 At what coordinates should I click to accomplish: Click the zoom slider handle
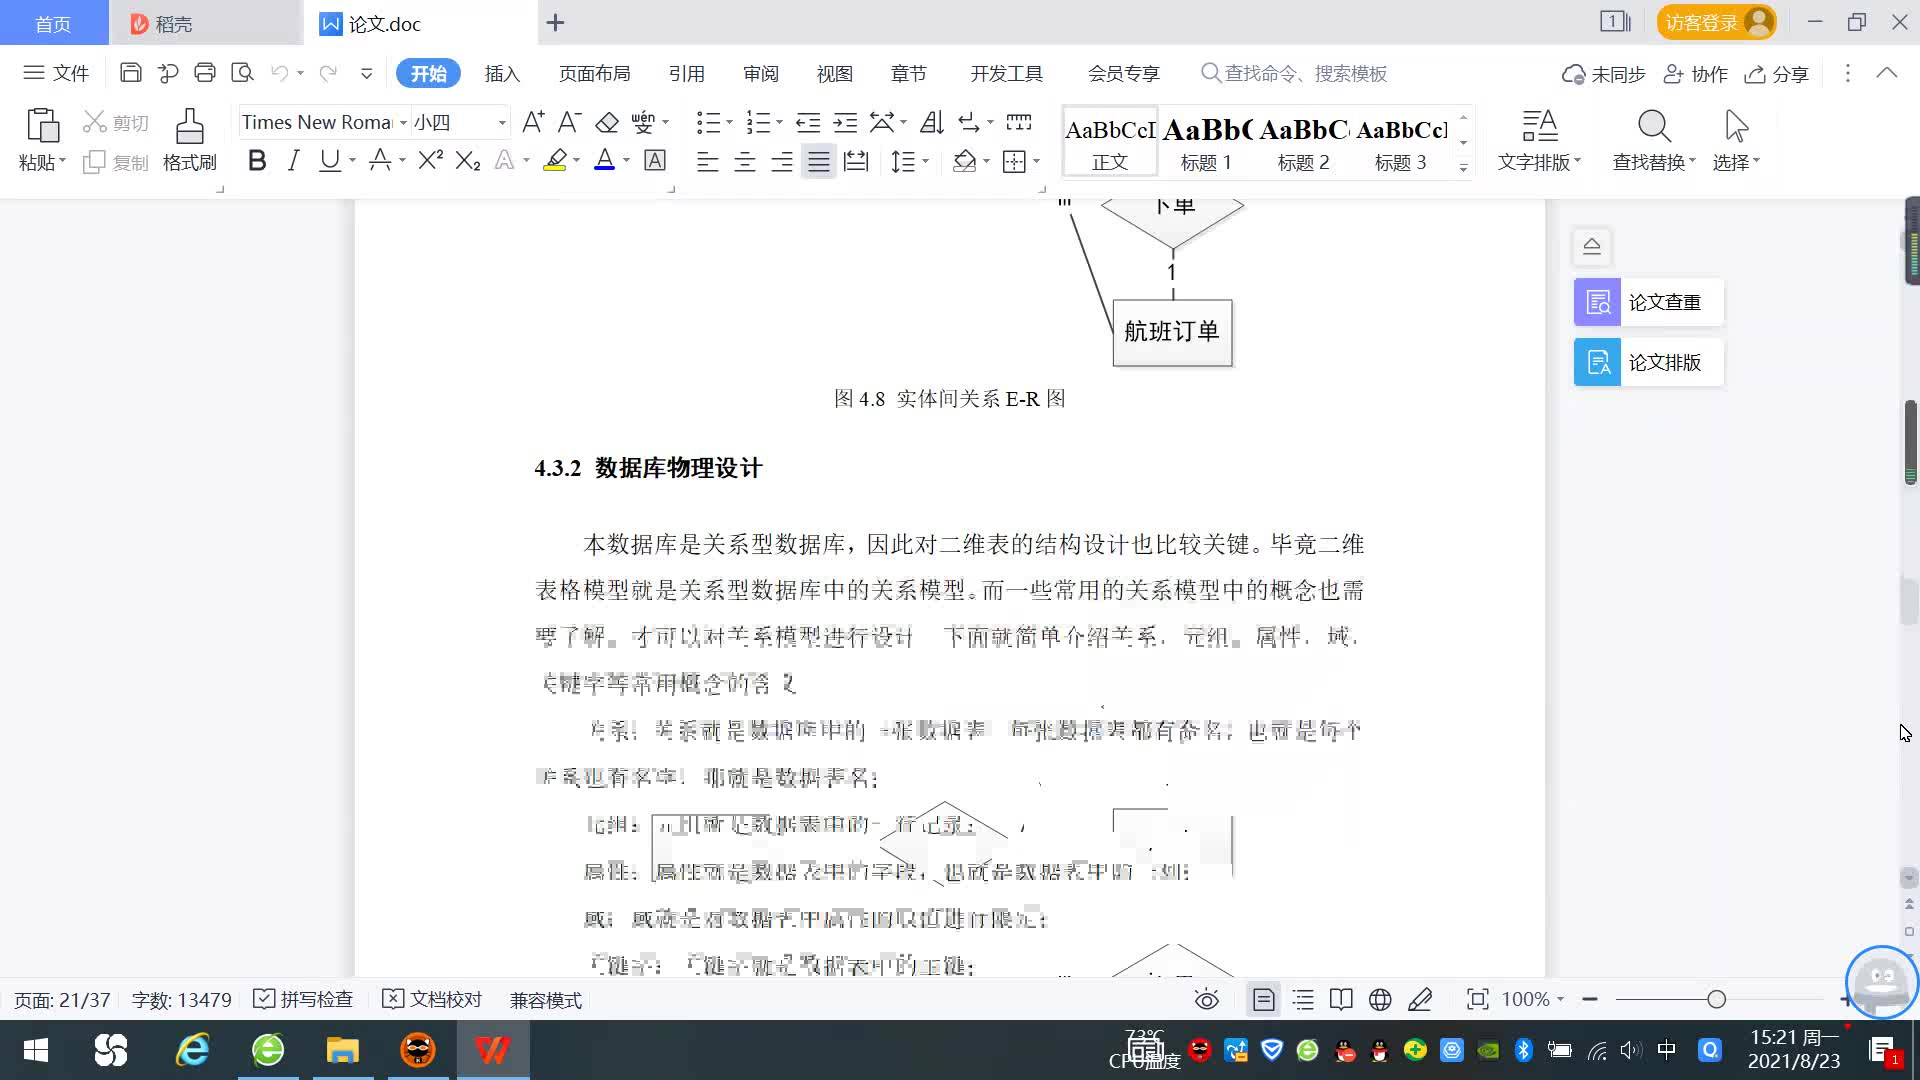tap(1717, 1000)
